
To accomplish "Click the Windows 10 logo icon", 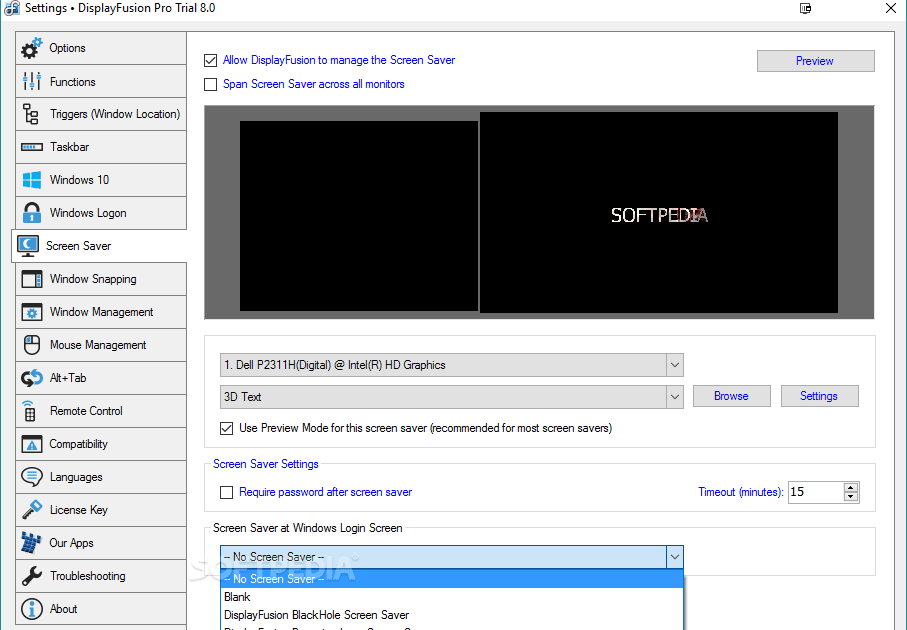I will tap(32, 180).
